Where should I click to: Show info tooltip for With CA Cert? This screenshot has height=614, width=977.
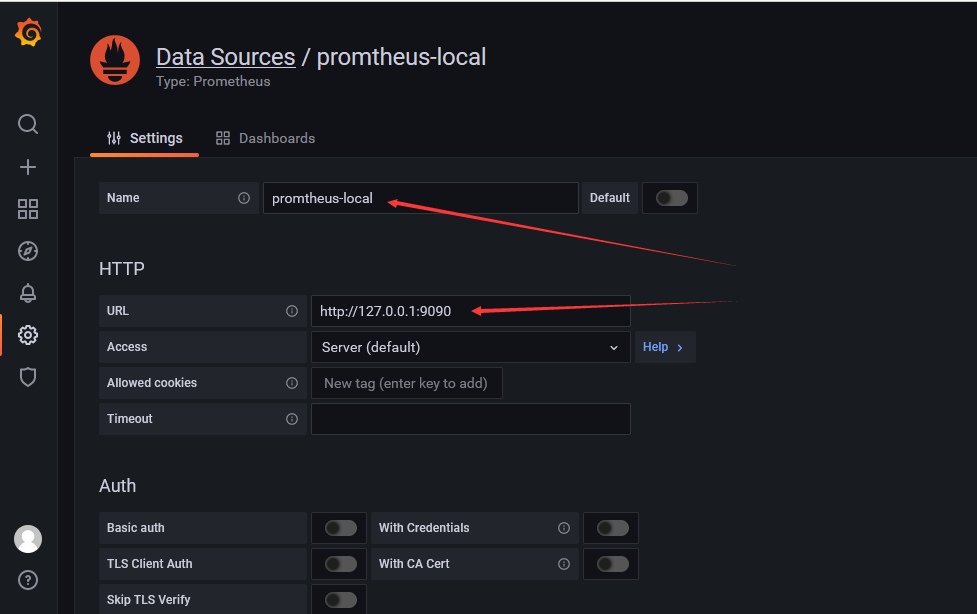point(564,564)
